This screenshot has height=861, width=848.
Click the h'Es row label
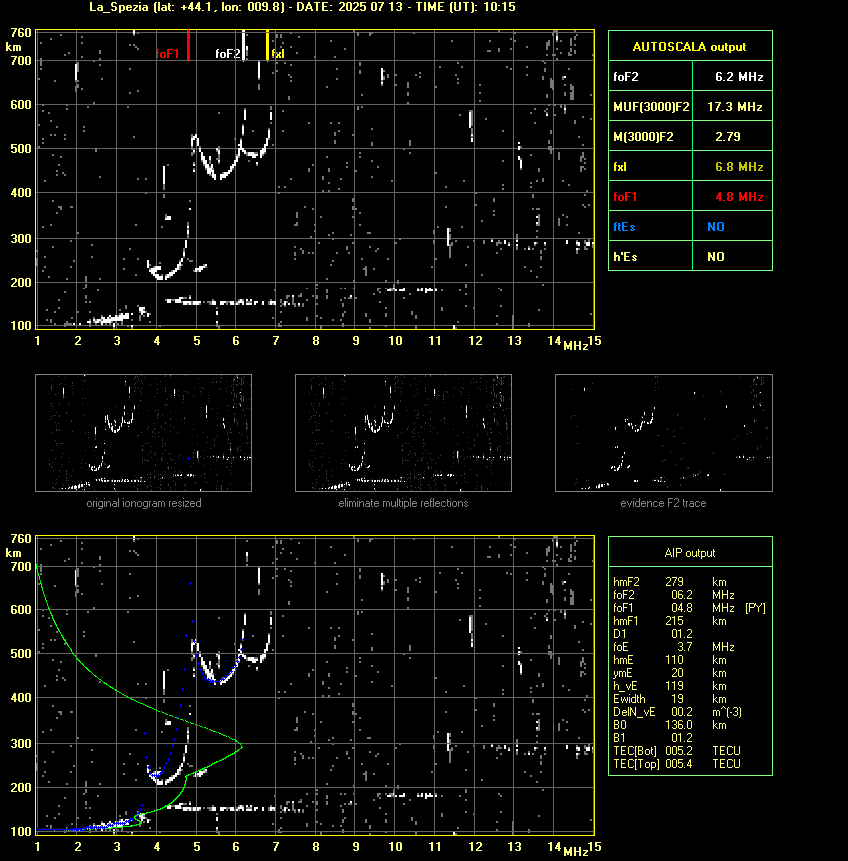(625, 256)
